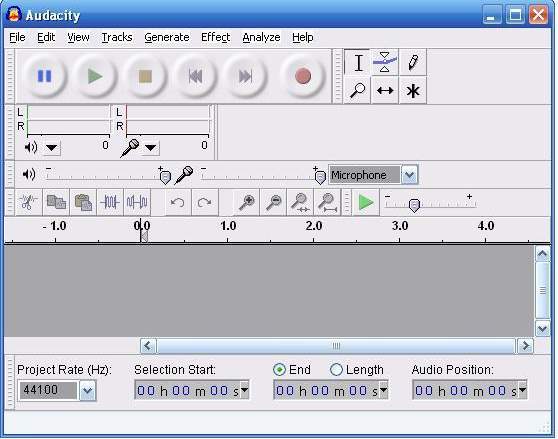Open Selection Start time format dropdown
Screen dimensions: 558x439
coord(244,390)
